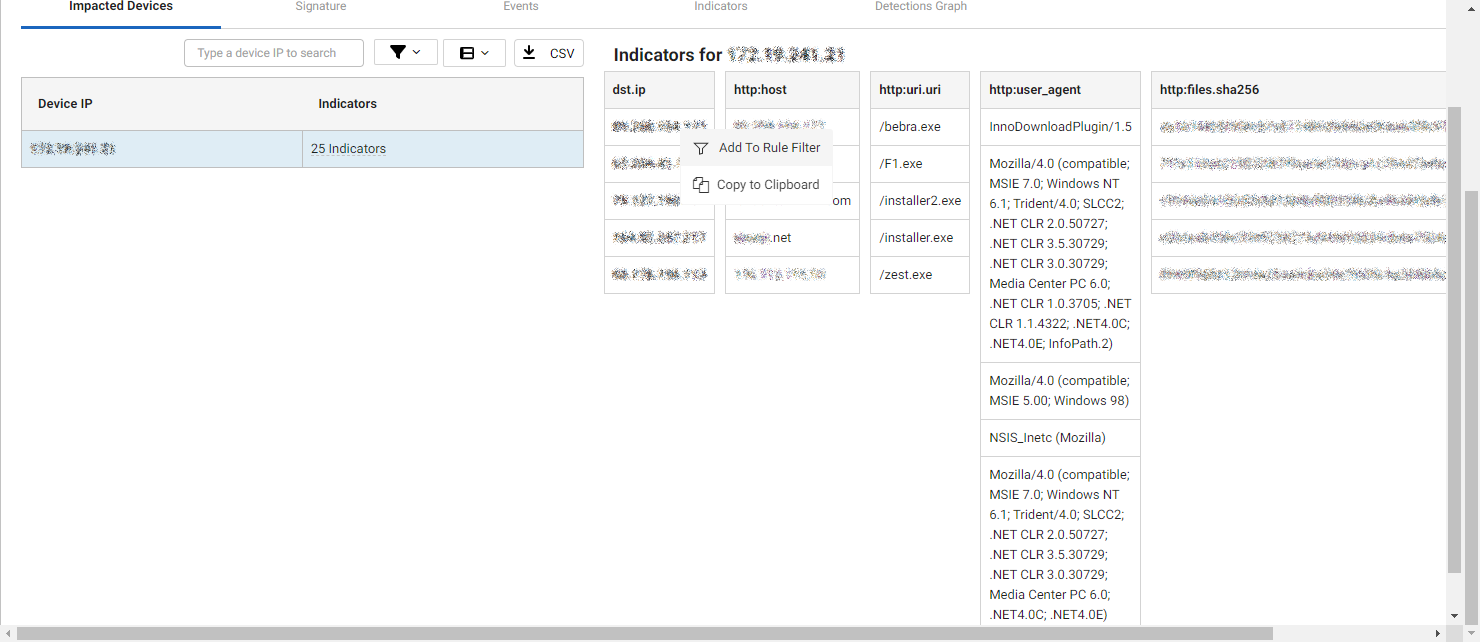Select the NSIS_Inetc (Mozilla) user agent
The height and width of the screenshot is (642, 1480).
tap(1060, 438)
